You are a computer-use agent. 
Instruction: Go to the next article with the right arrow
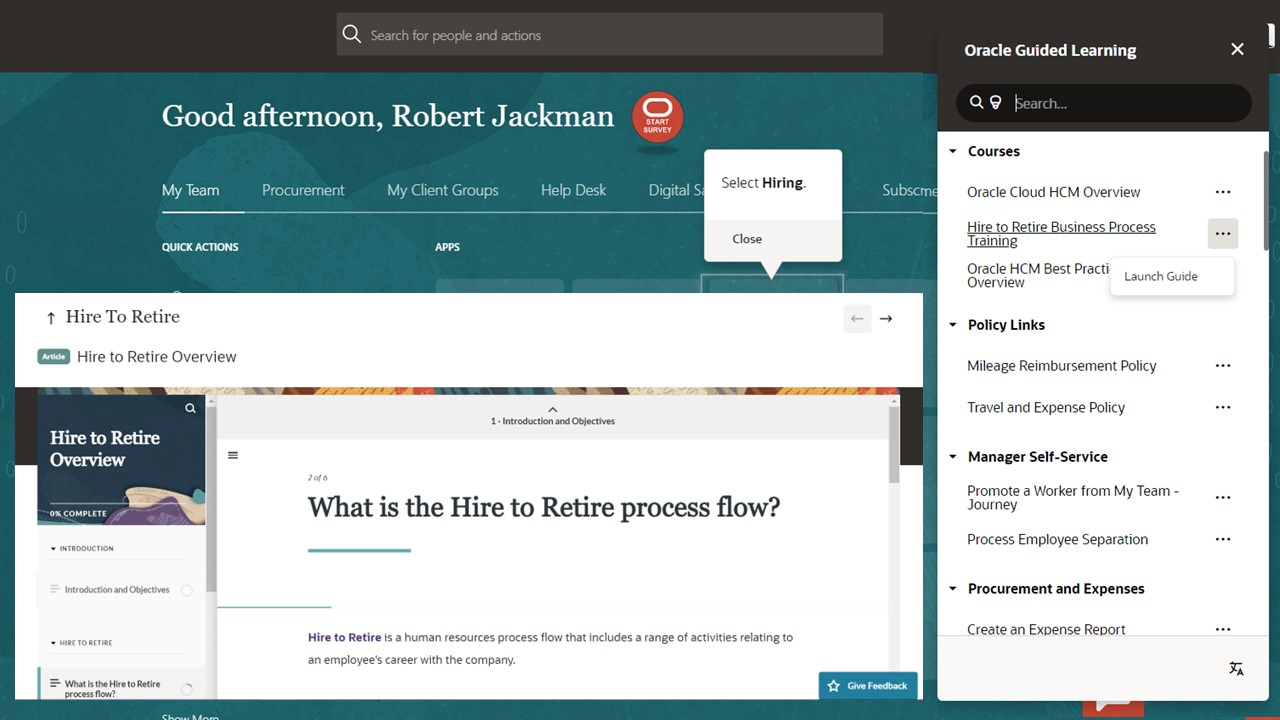pos(886,319)
